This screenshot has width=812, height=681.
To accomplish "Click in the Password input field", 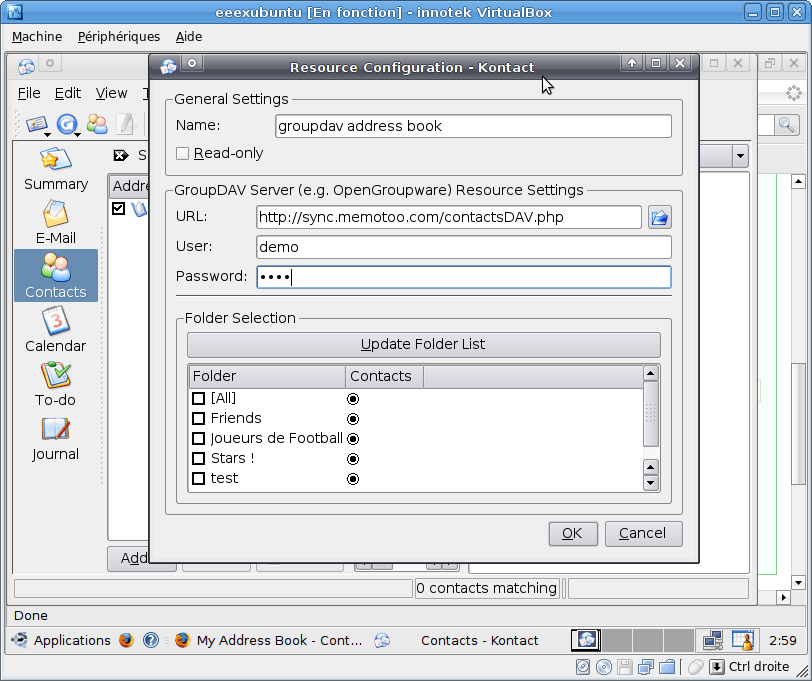I will (x=464, y=277).
